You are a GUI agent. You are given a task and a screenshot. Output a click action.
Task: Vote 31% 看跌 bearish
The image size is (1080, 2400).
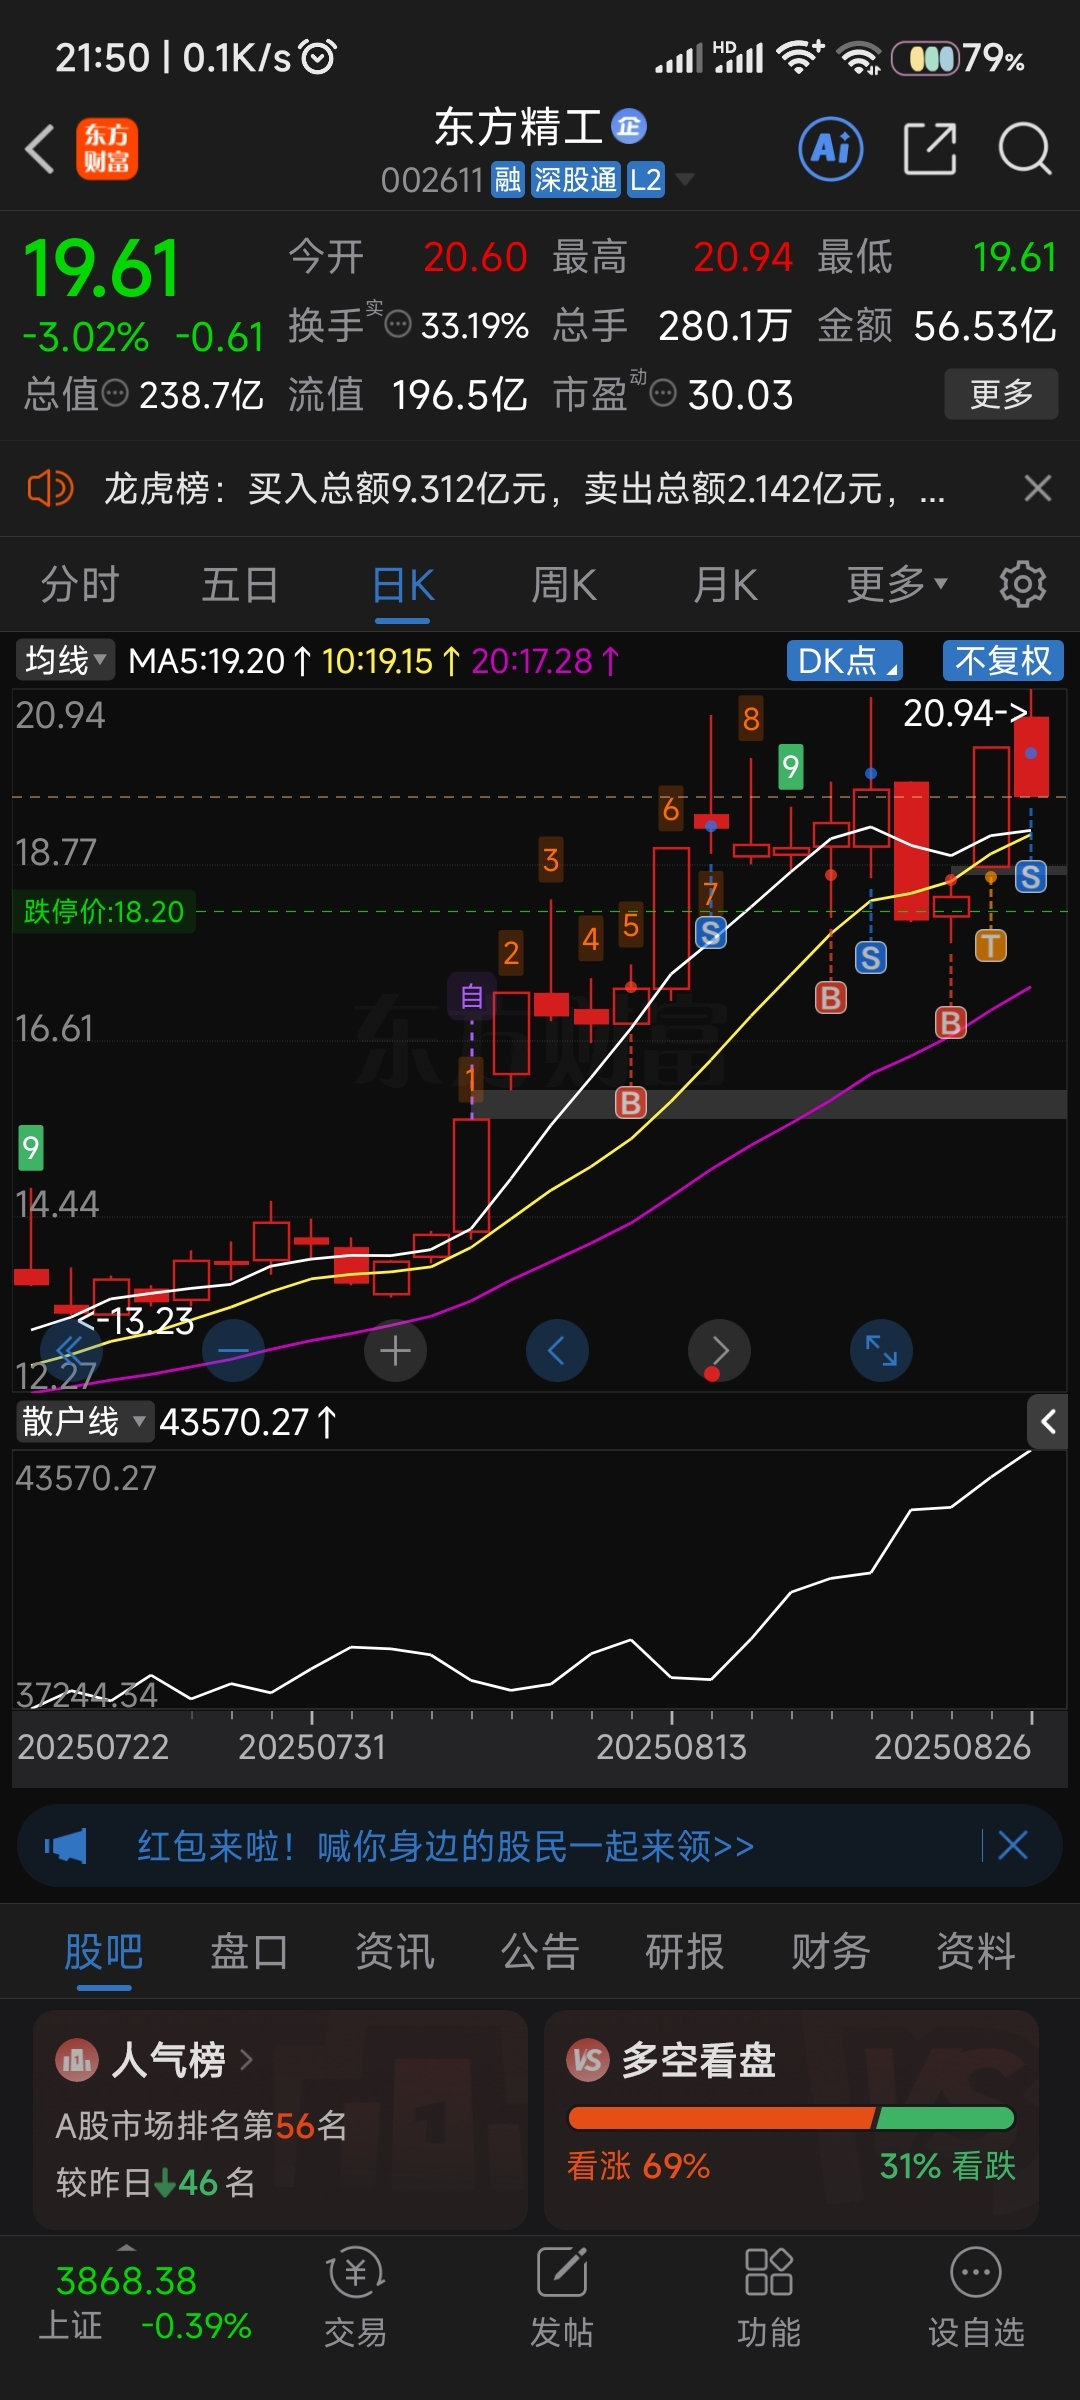[x=947, y=2166]
